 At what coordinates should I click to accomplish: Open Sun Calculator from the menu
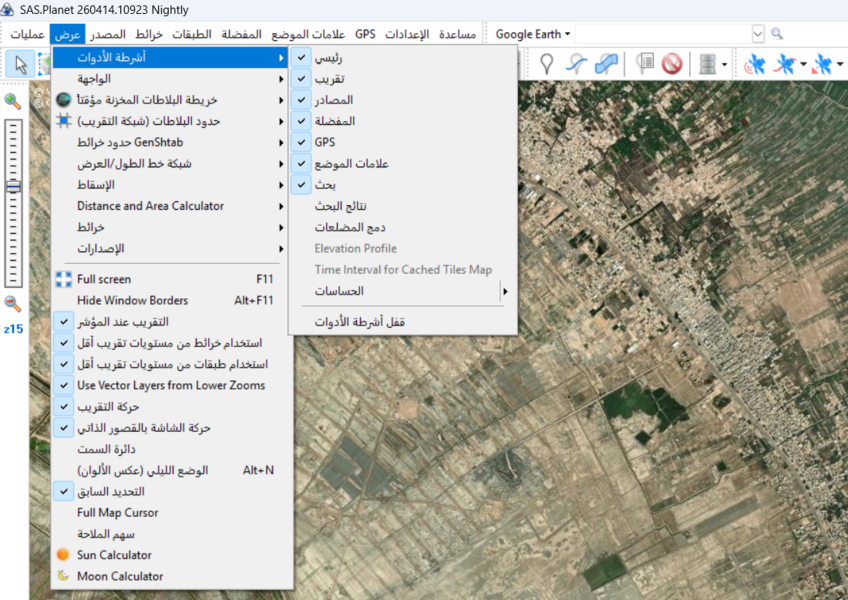click(x=114, y=555)
